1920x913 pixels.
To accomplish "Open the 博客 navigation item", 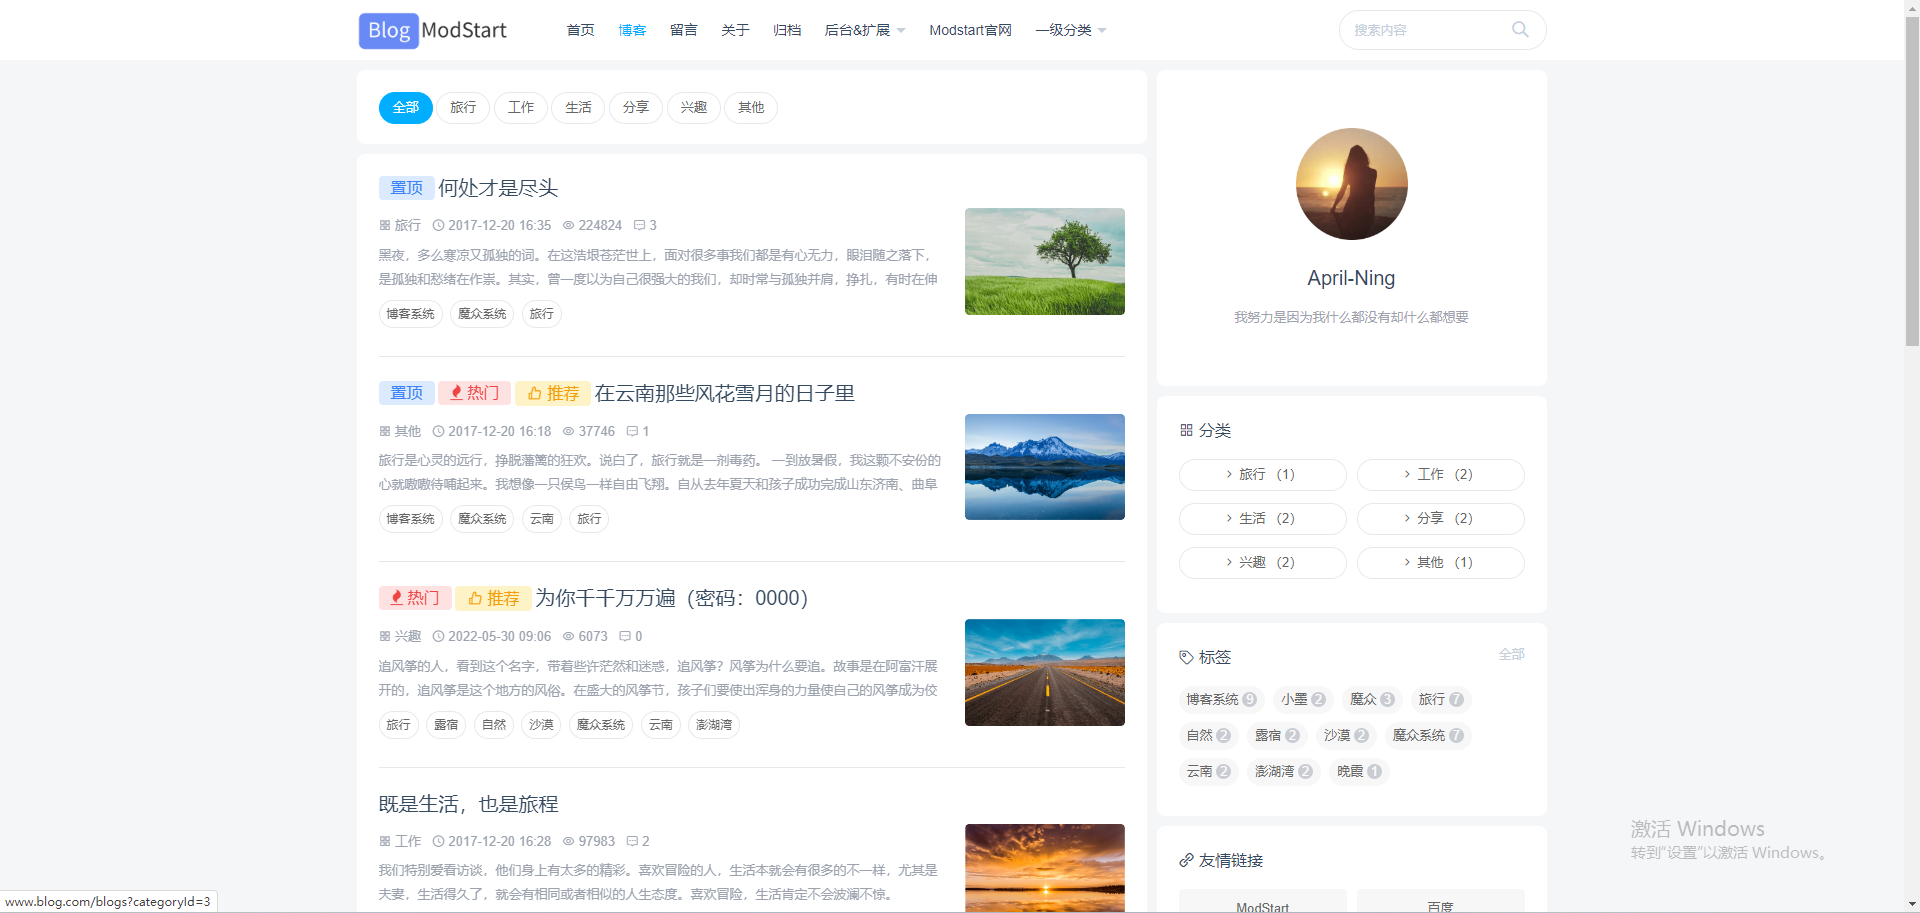I will click(x=632, y=30).
